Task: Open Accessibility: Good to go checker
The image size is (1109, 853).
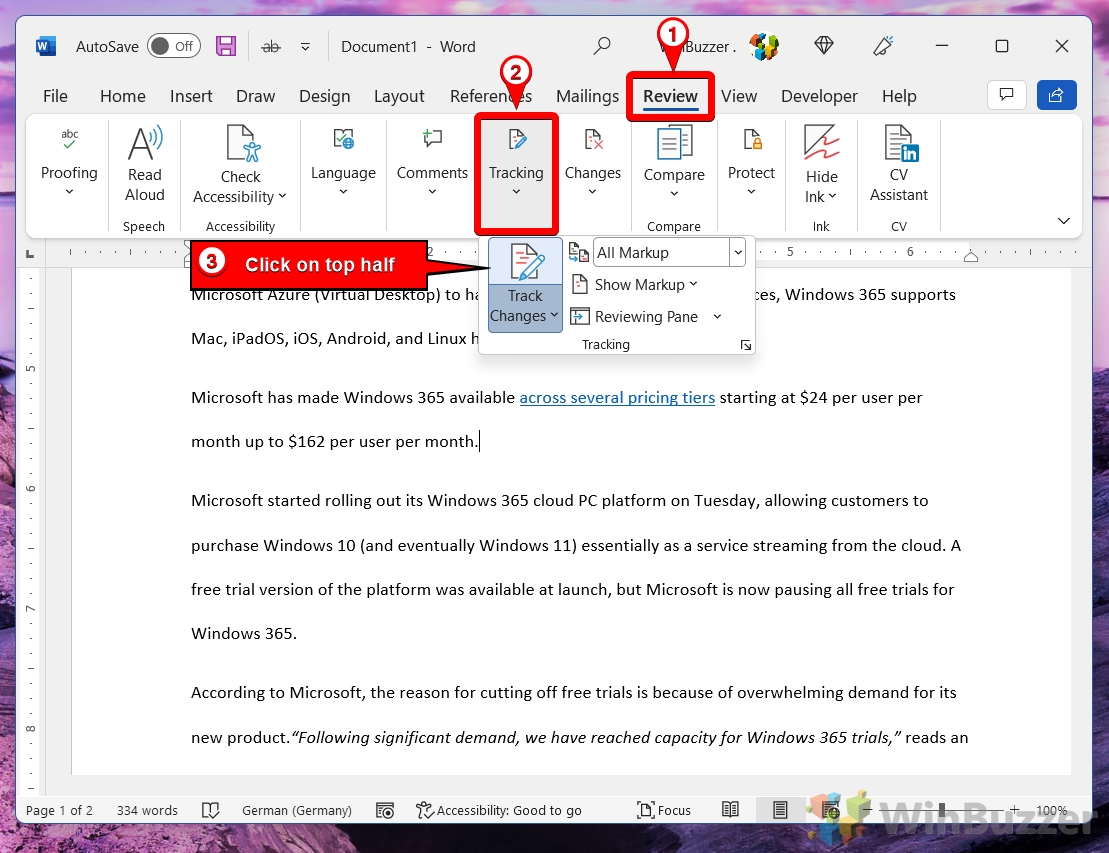Action: click(x=499, y=811)
